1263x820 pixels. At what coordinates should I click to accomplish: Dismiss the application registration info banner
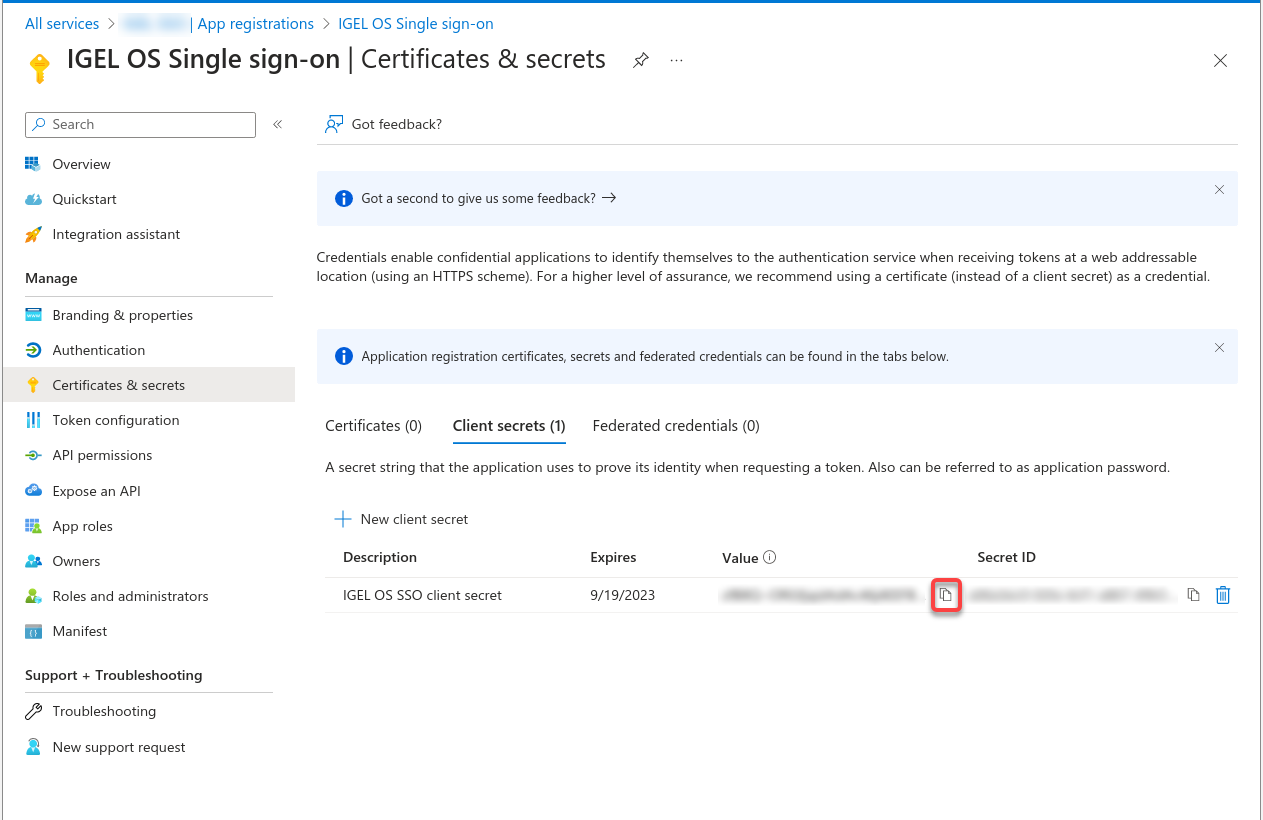coord(1219,348)
